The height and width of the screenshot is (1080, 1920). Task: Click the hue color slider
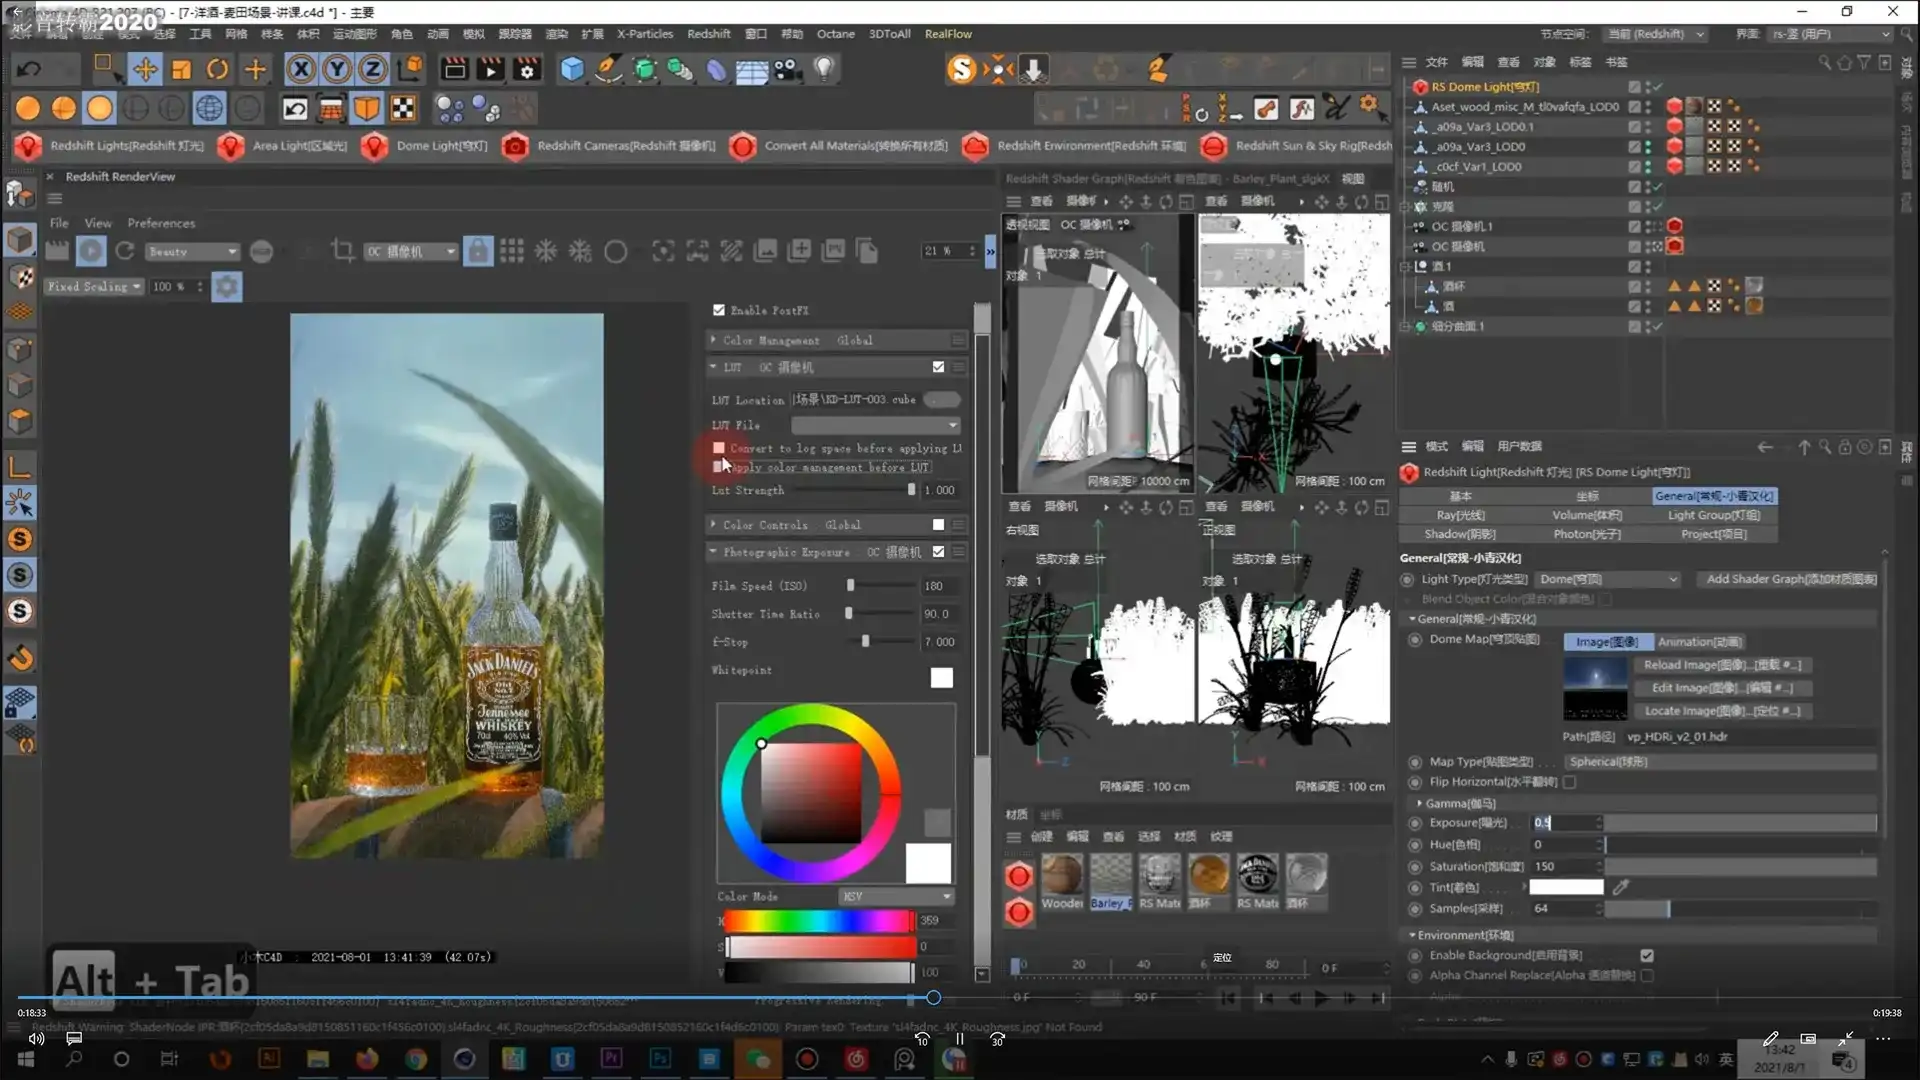point(817,920)
